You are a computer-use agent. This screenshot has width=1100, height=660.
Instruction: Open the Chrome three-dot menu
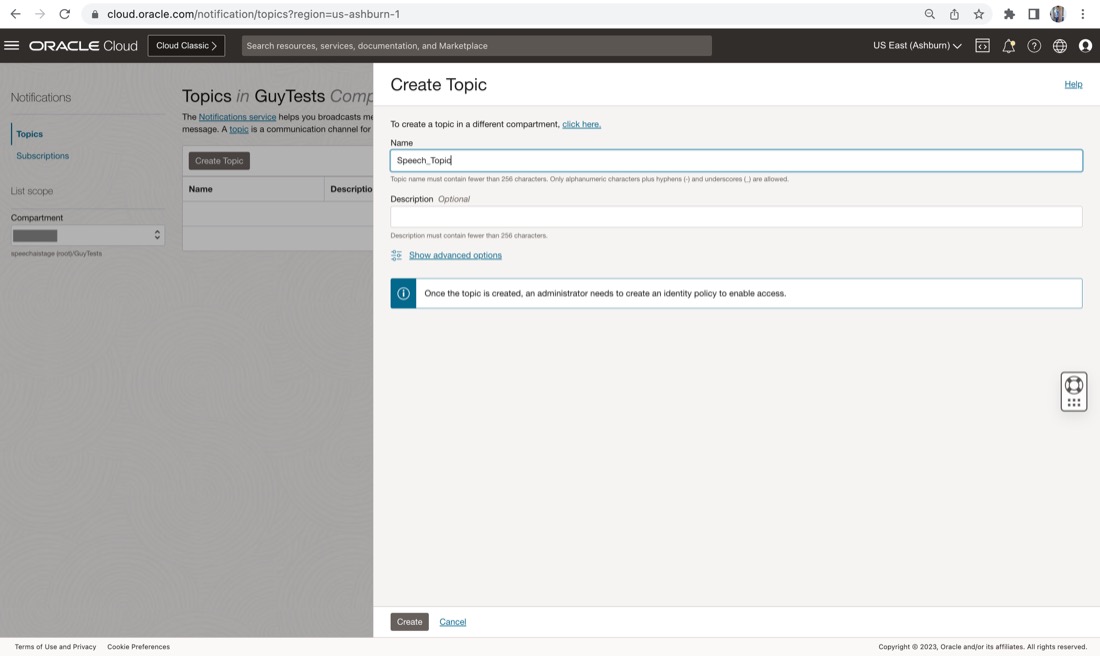(1082, 14)
